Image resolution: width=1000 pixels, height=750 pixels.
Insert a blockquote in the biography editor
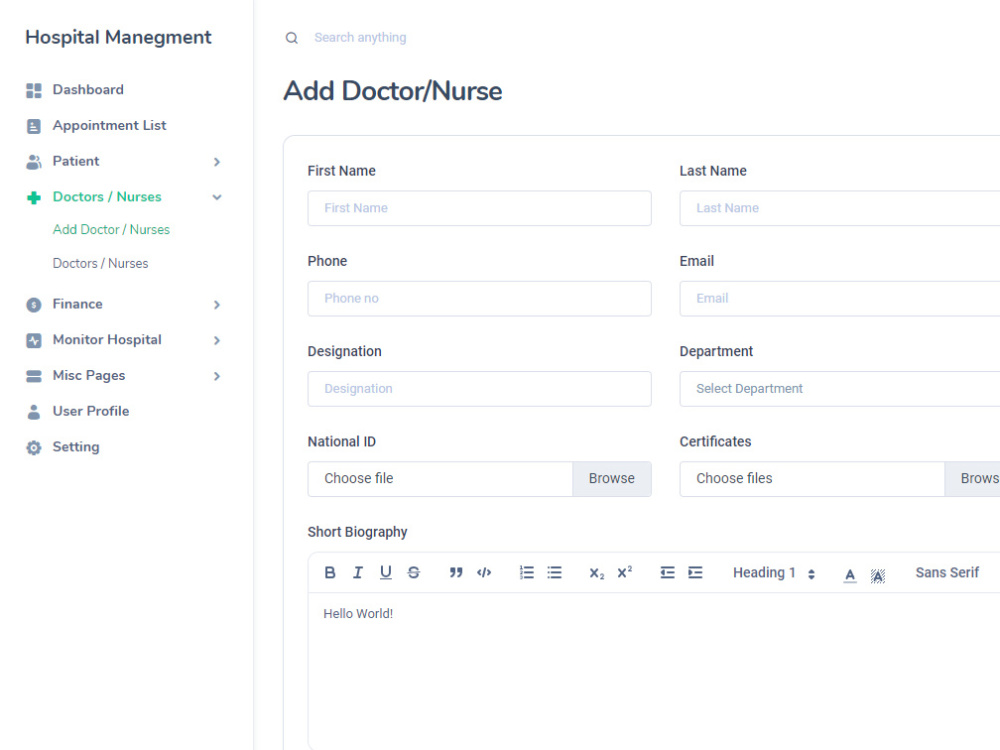[455, 572]
